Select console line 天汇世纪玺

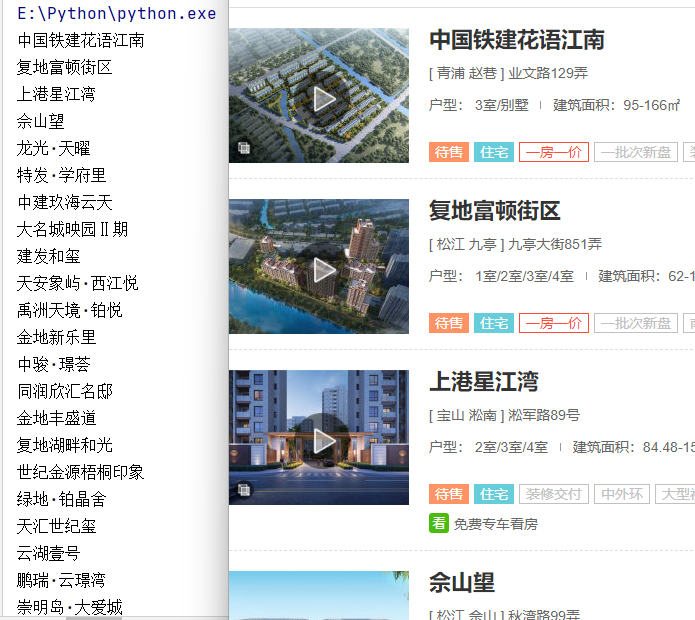coord(56,526)
